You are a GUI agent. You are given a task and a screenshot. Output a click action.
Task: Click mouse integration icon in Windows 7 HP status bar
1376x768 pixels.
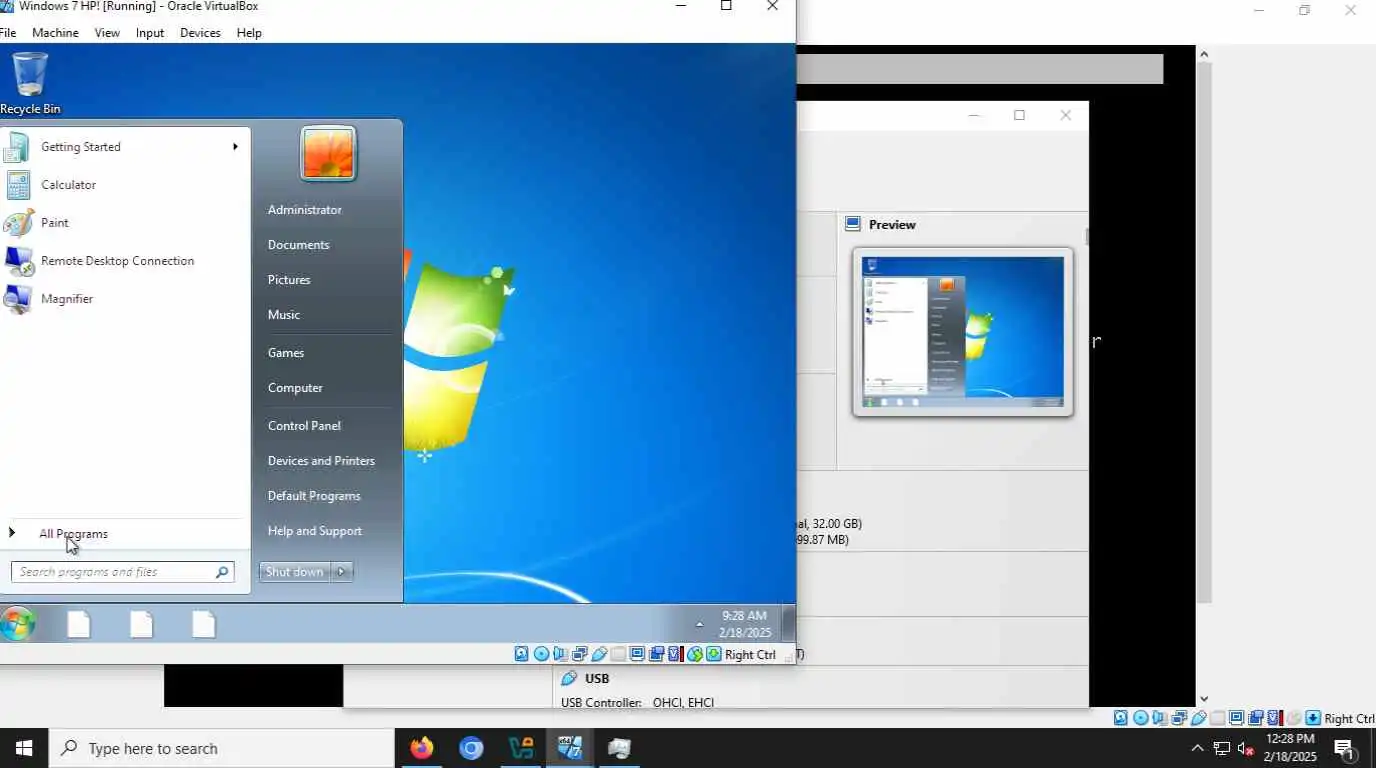coord(695,654)
